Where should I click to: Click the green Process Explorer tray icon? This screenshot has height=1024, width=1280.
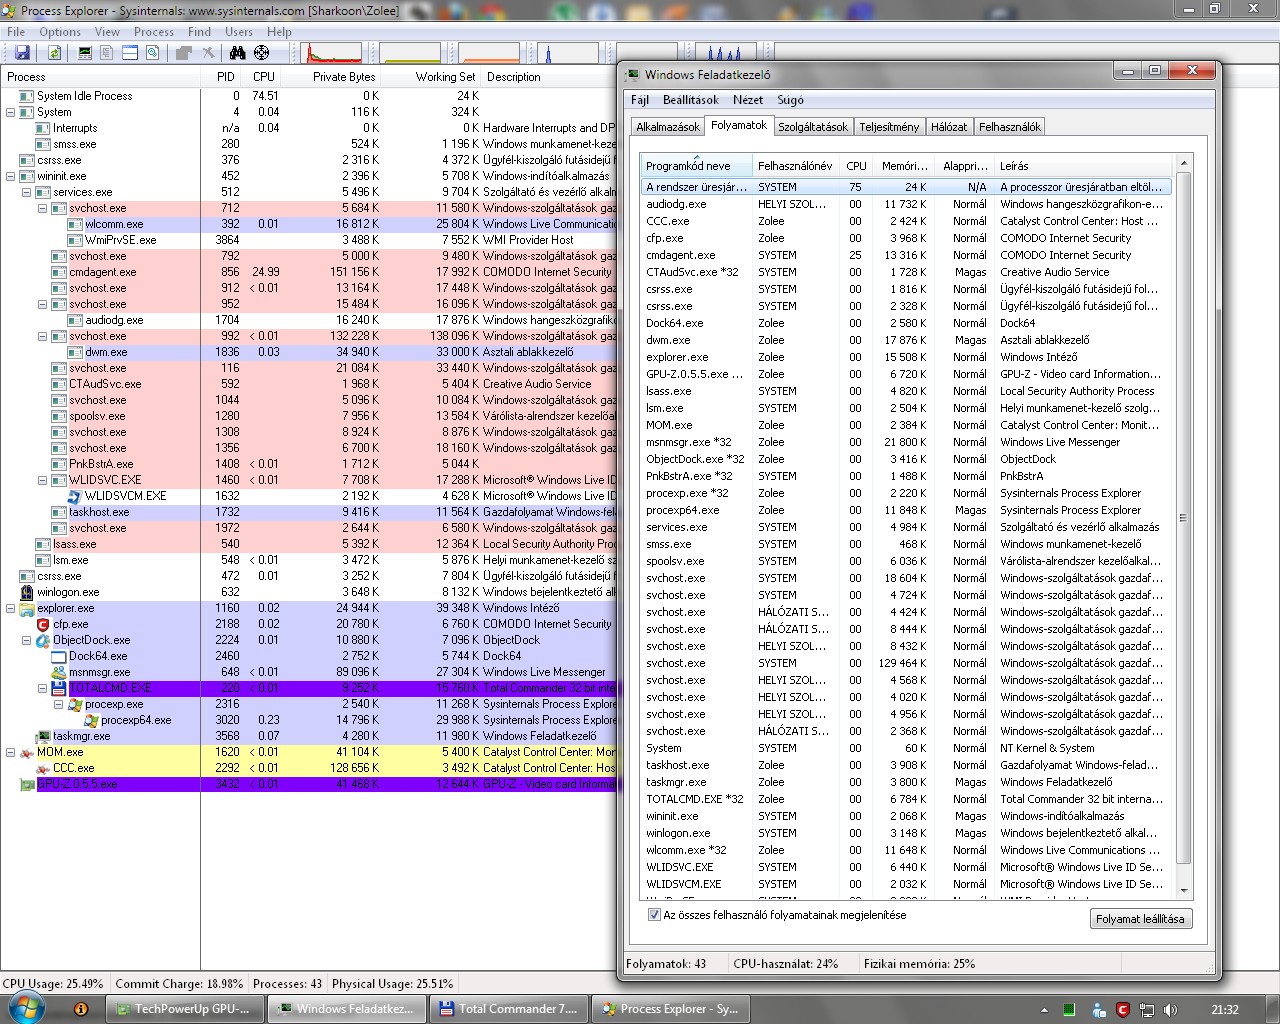click(1069, 1010)
